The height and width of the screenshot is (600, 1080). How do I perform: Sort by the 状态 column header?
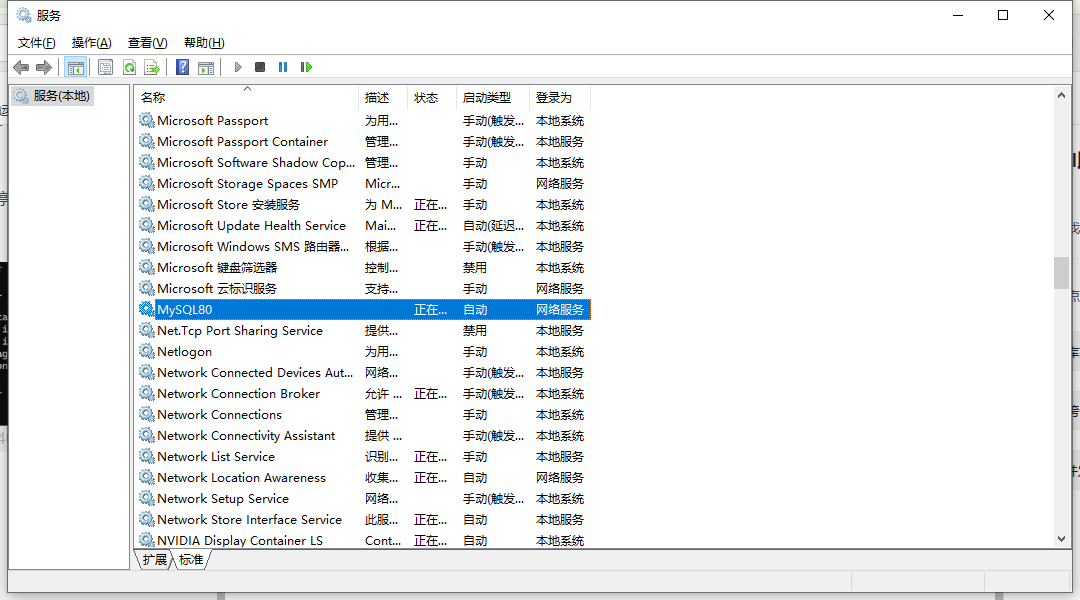pos(432,98)
